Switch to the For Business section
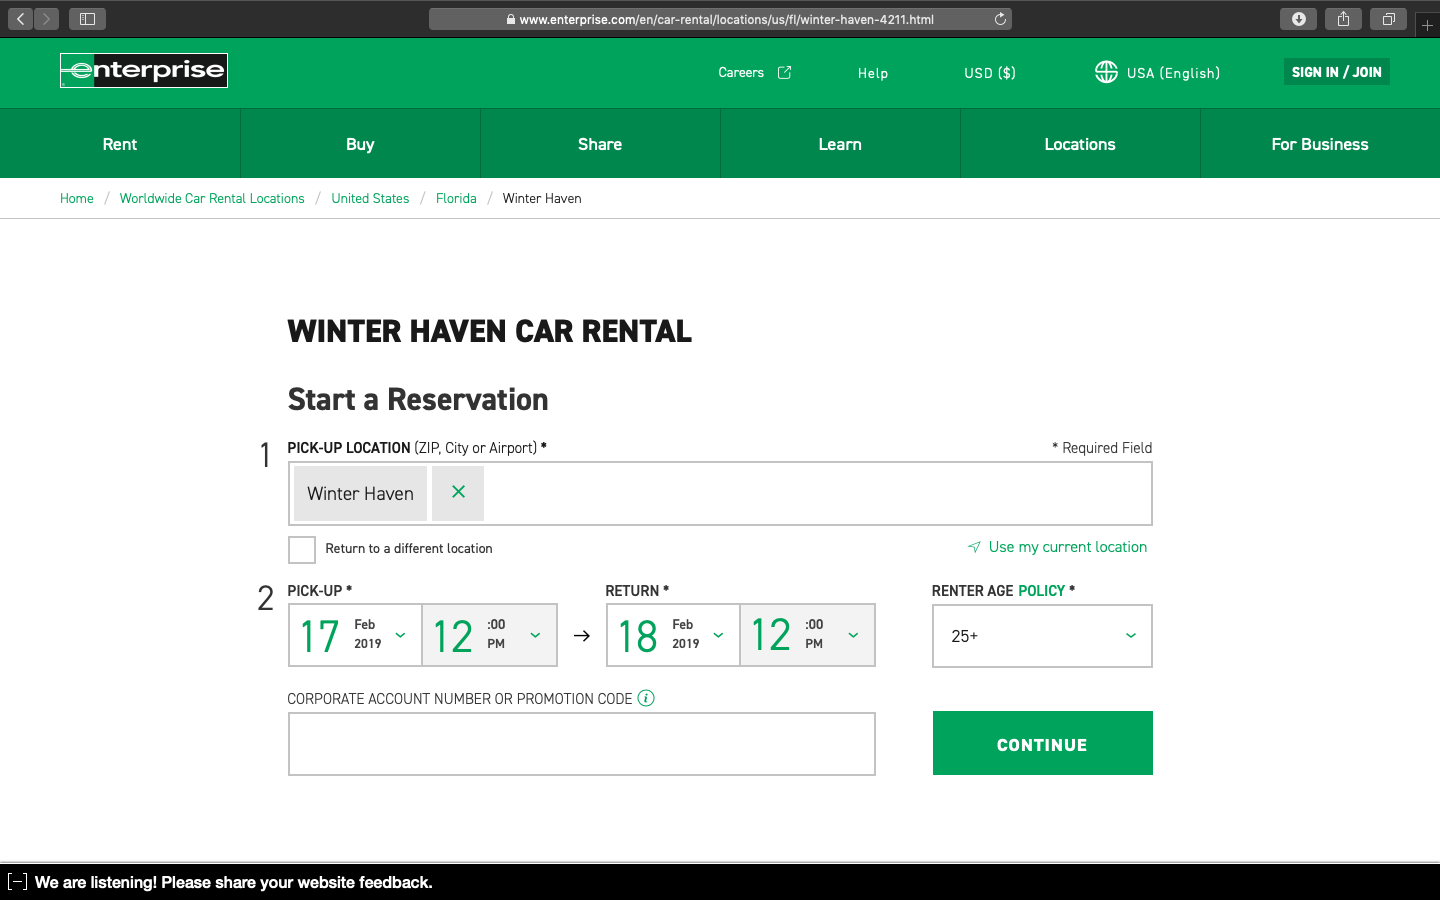Viewport: 1440px width, 900px height. click(x=1320, y=143)
